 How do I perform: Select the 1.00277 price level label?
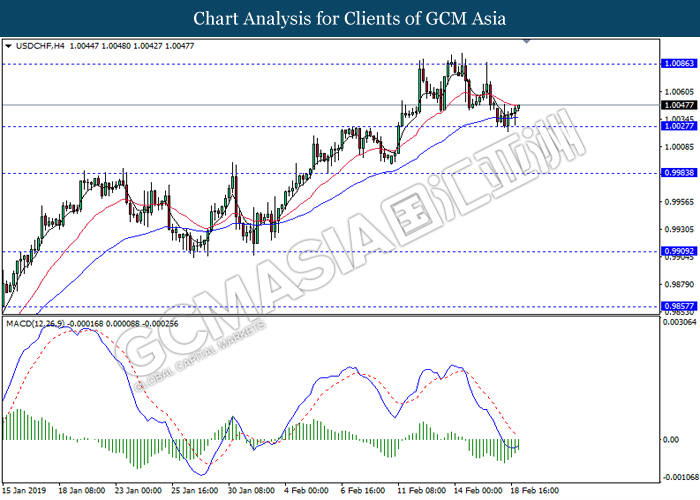(x=679, y=126)
